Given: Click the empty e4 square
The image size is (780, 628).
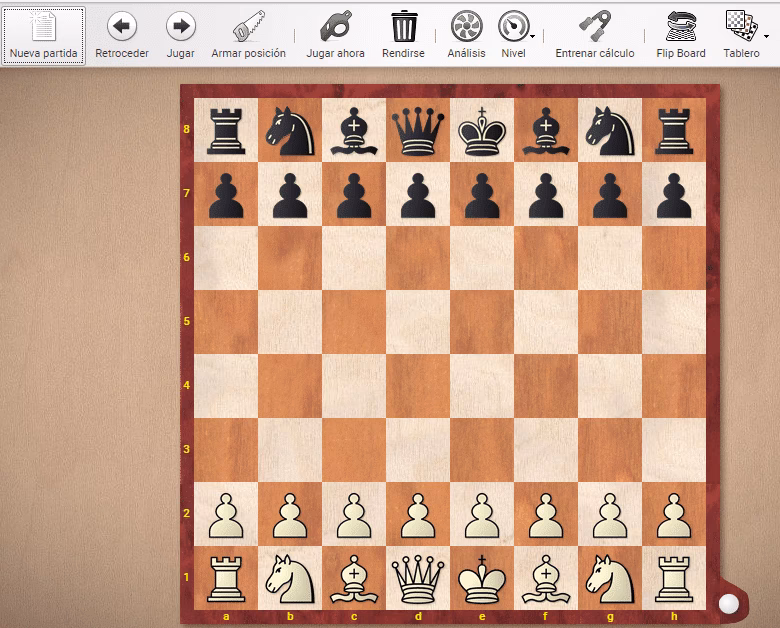Looking at the screenshot, I should (x=482, y=386).
